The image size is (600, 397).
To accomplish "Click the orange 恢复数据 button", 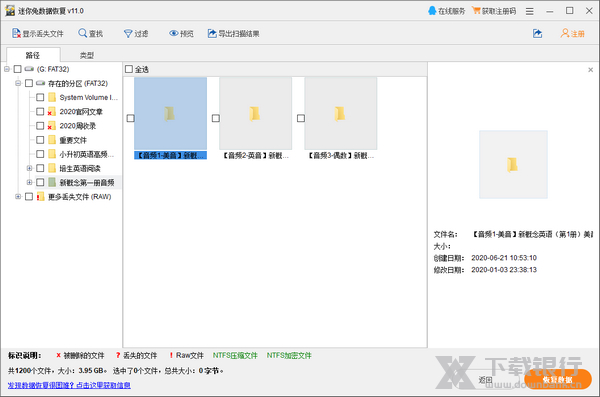I will click(x=558, y=379).
